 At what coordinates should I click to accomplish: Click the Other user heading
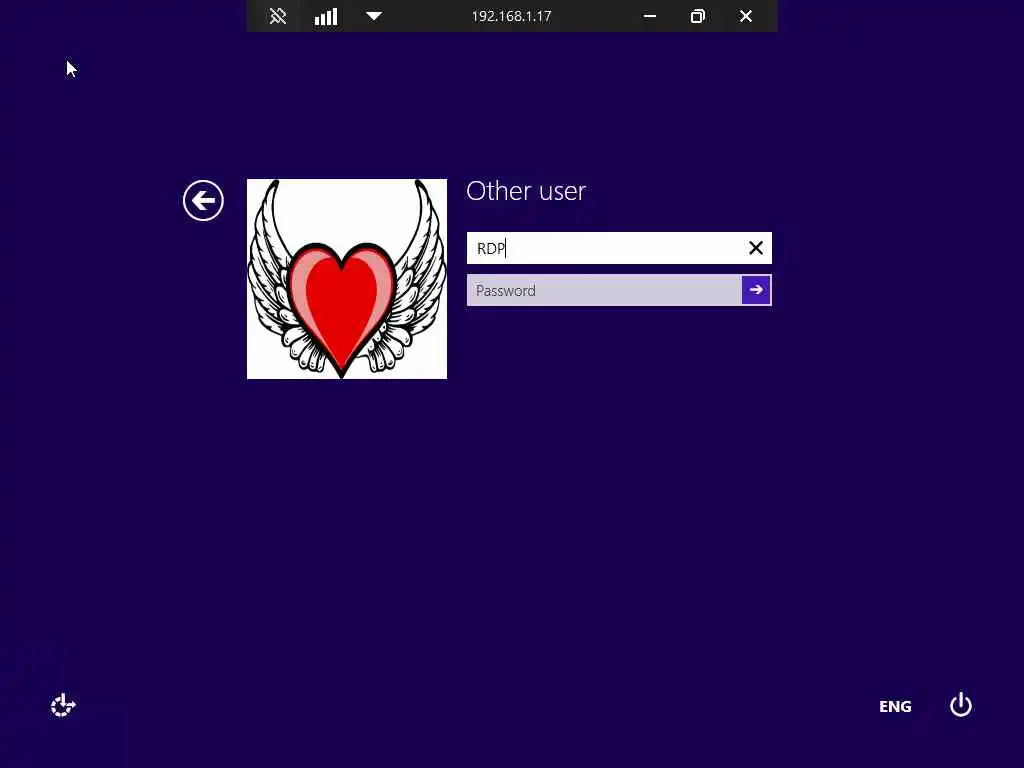click(x=526, y=191)
